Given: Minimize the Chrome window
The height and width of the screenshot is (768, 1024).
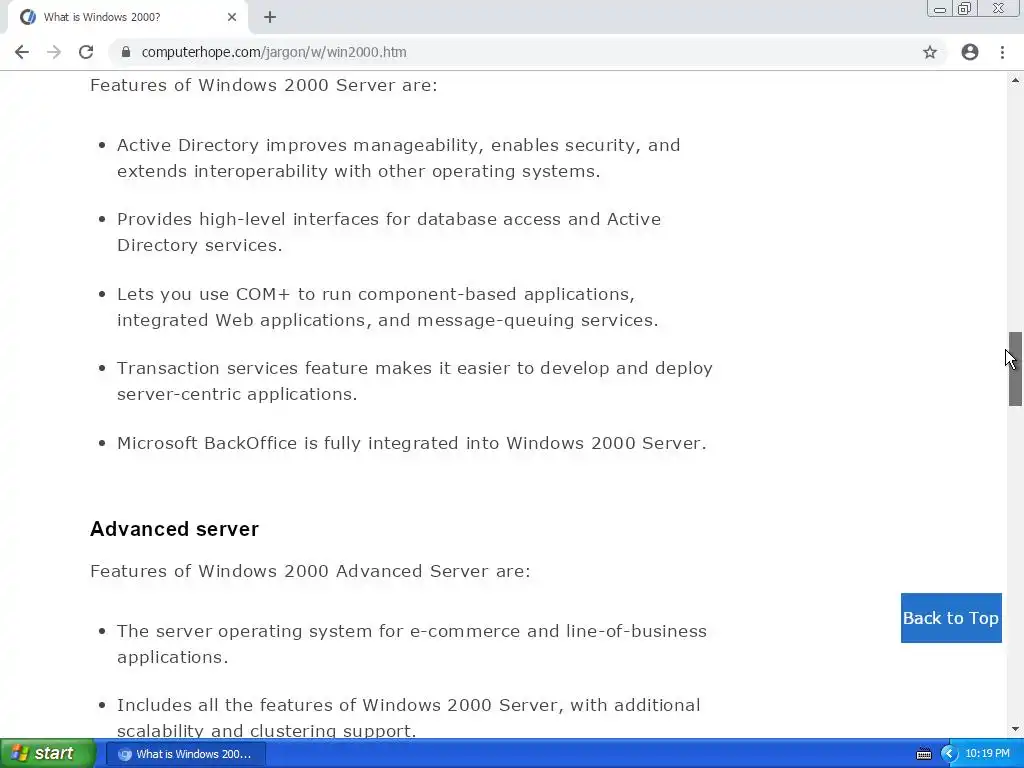Looking at the screenshot, I should click(x=940, y=9).
